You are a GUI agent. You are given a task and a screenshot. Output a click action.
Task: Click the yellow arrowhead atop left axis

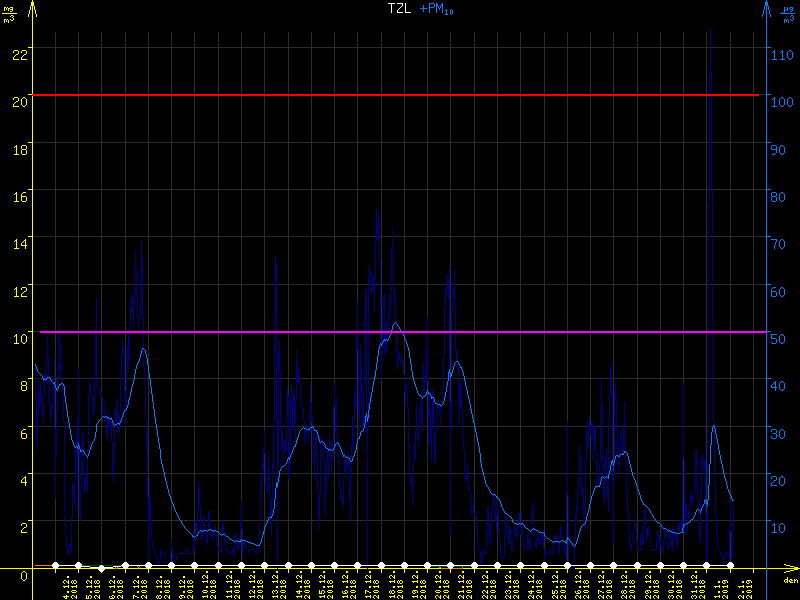pos(34,6)
